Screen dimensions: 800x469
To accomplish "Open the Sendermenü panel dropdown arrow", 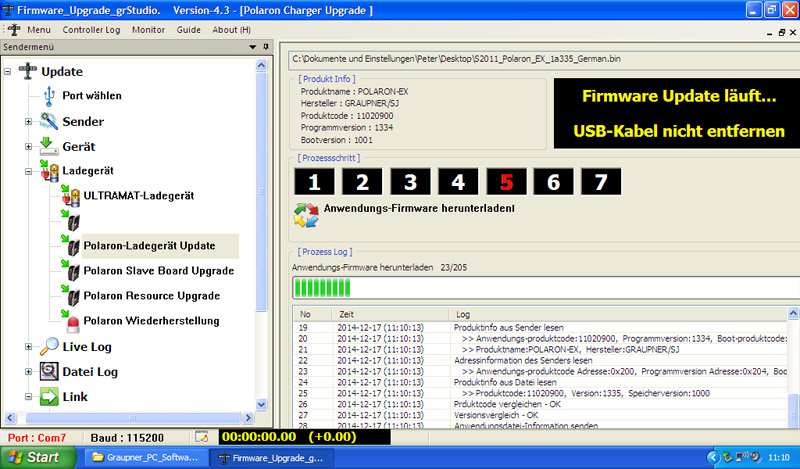I will pyautogui.click(x=252, y=46).
